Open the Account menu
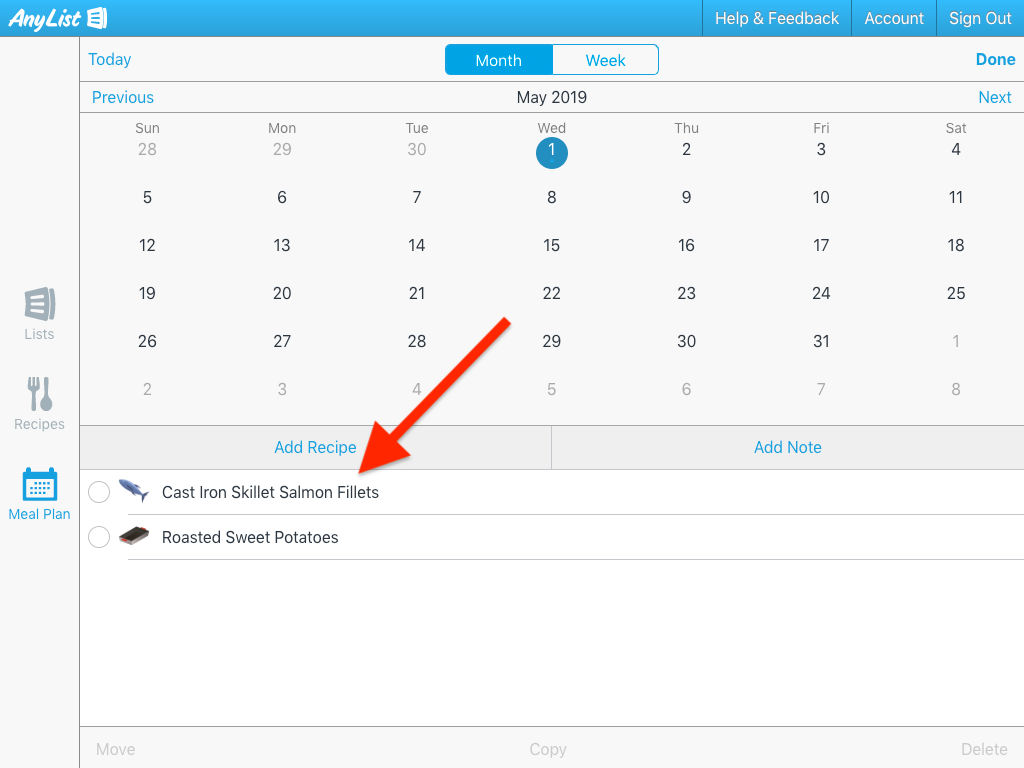The image size is (1024, 768). 894,18
